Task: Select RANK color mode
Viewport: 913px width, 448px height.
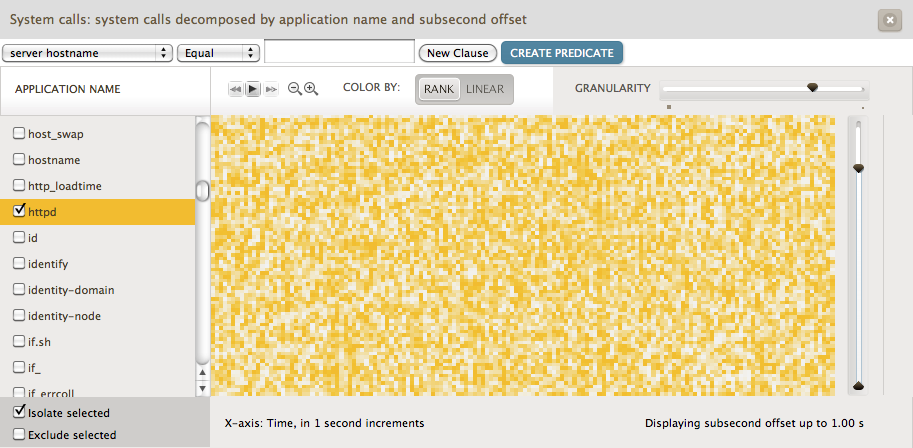Action: coord(439,89)
